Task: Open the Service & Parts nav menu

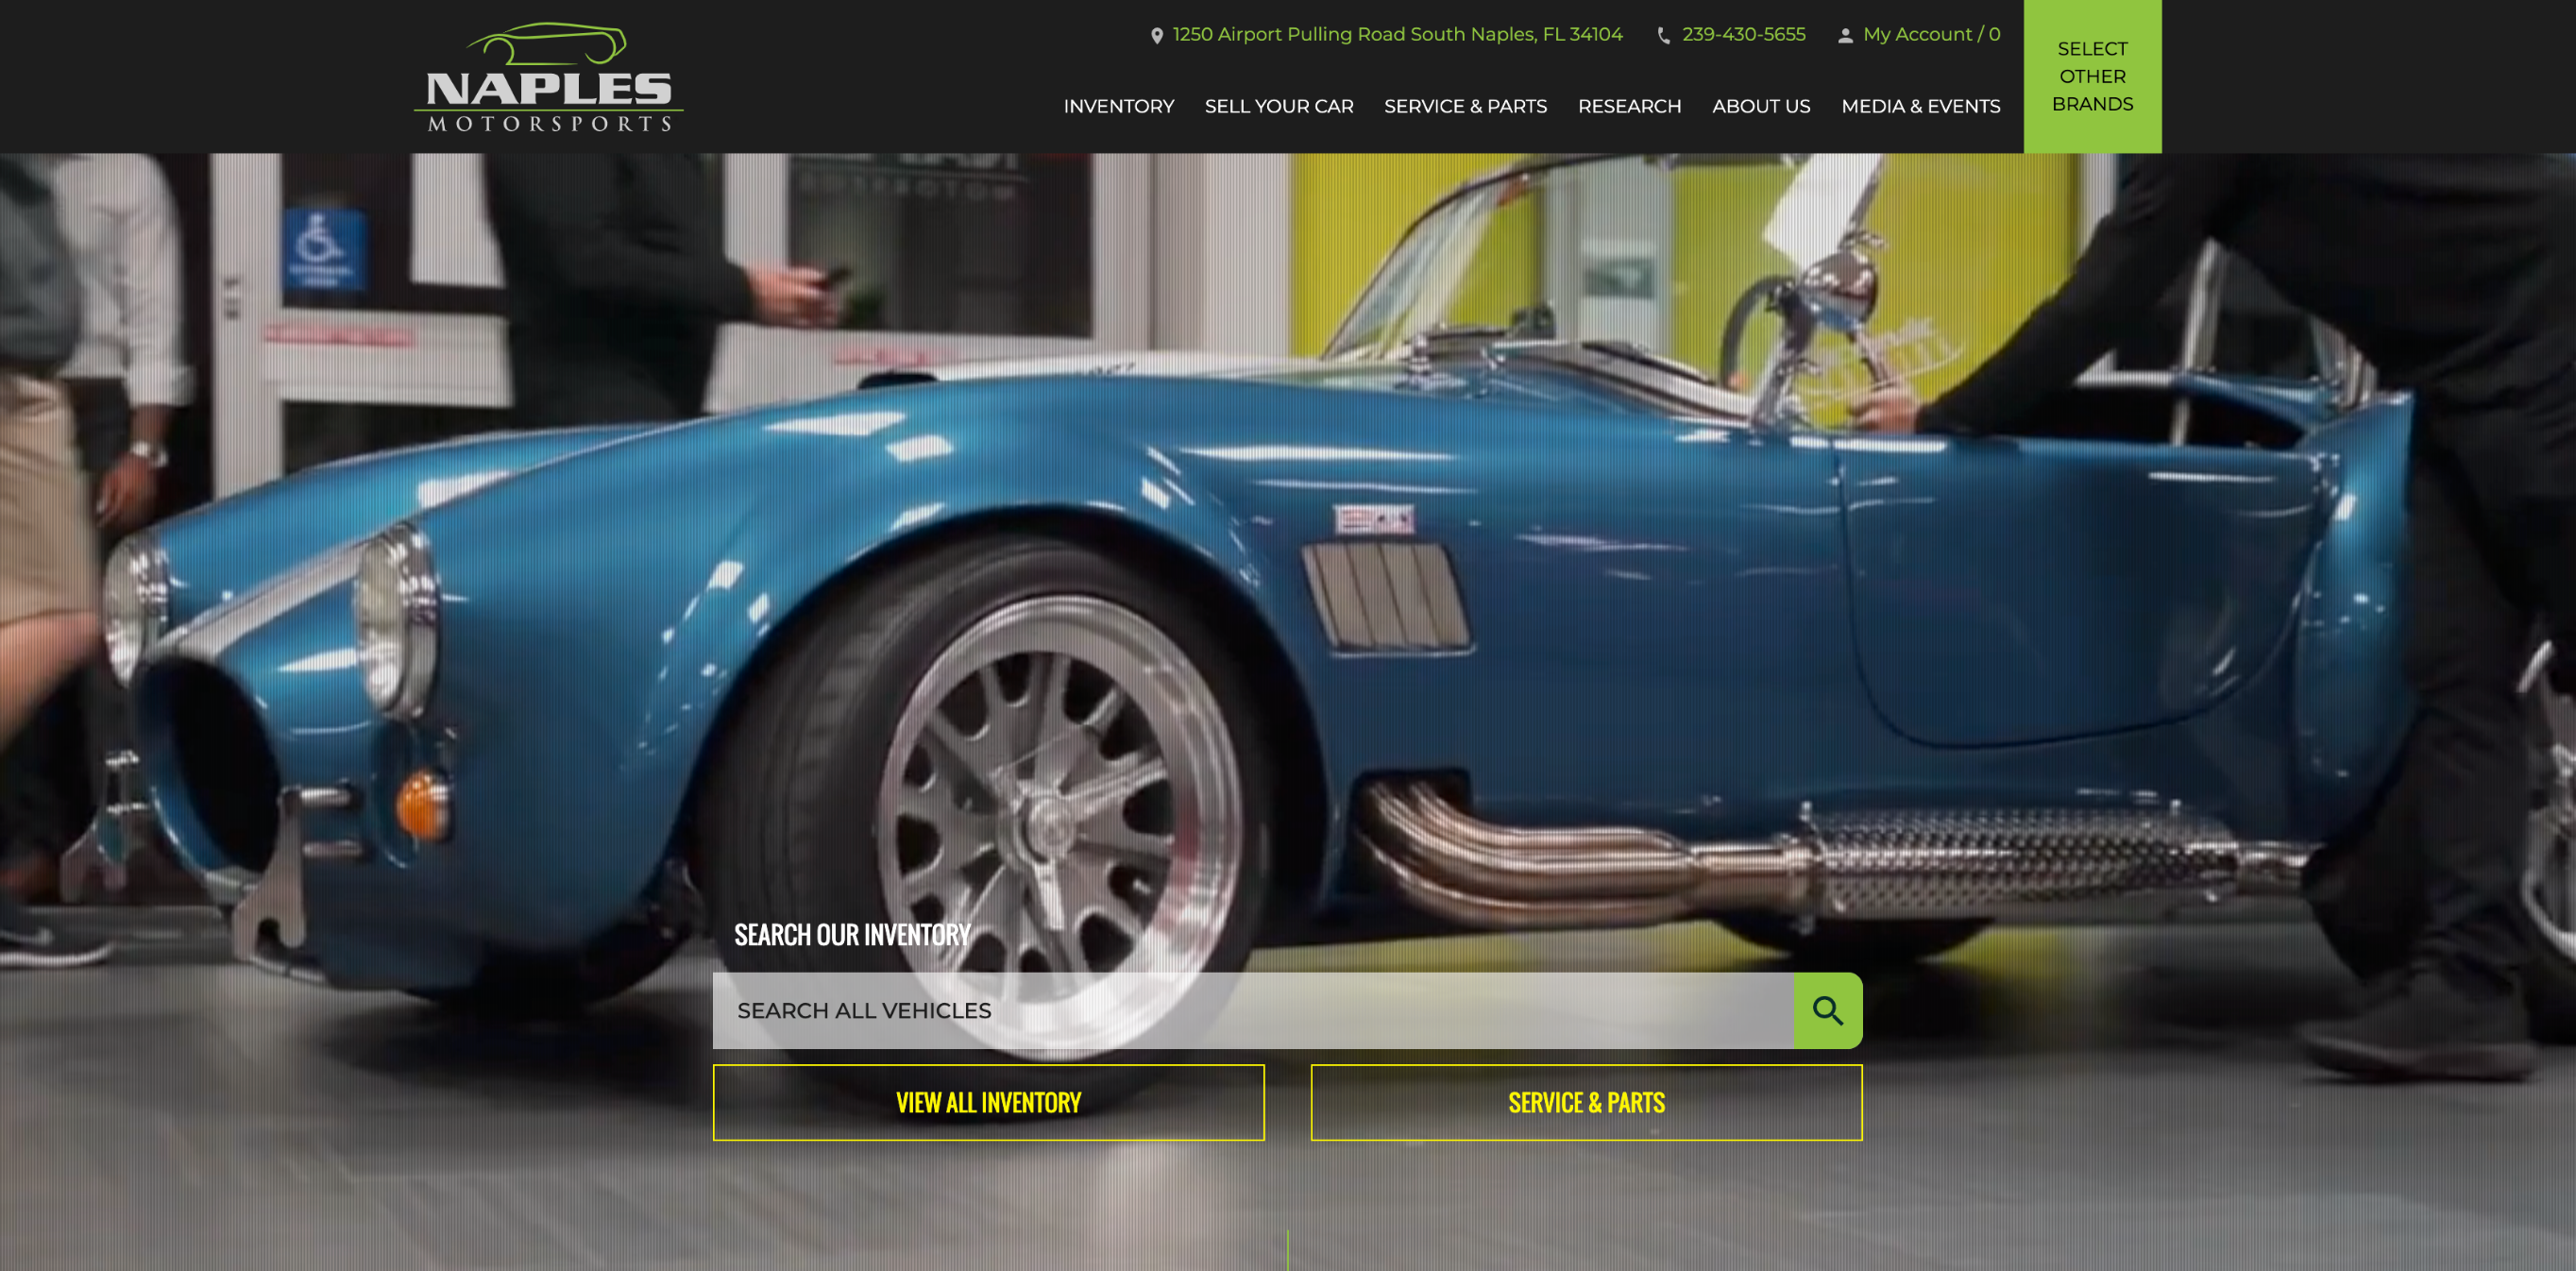Action: [1465, 106]
